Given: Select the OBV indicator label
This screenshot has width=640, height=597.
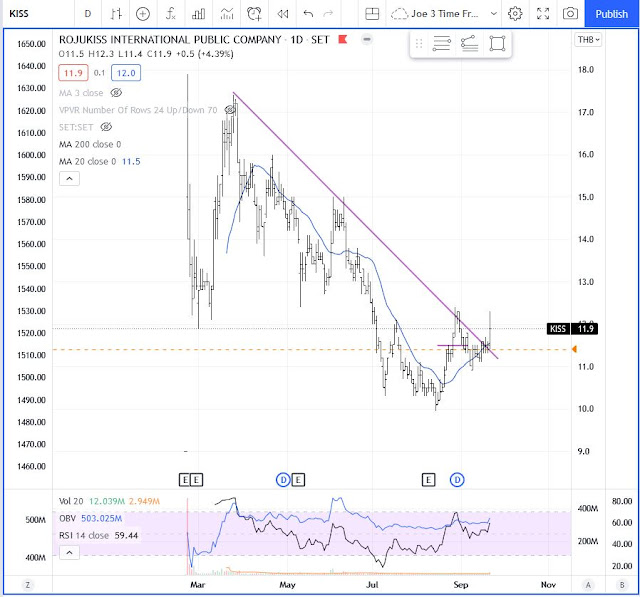Looking at the screenshot, I should click(x=67, y=518).
